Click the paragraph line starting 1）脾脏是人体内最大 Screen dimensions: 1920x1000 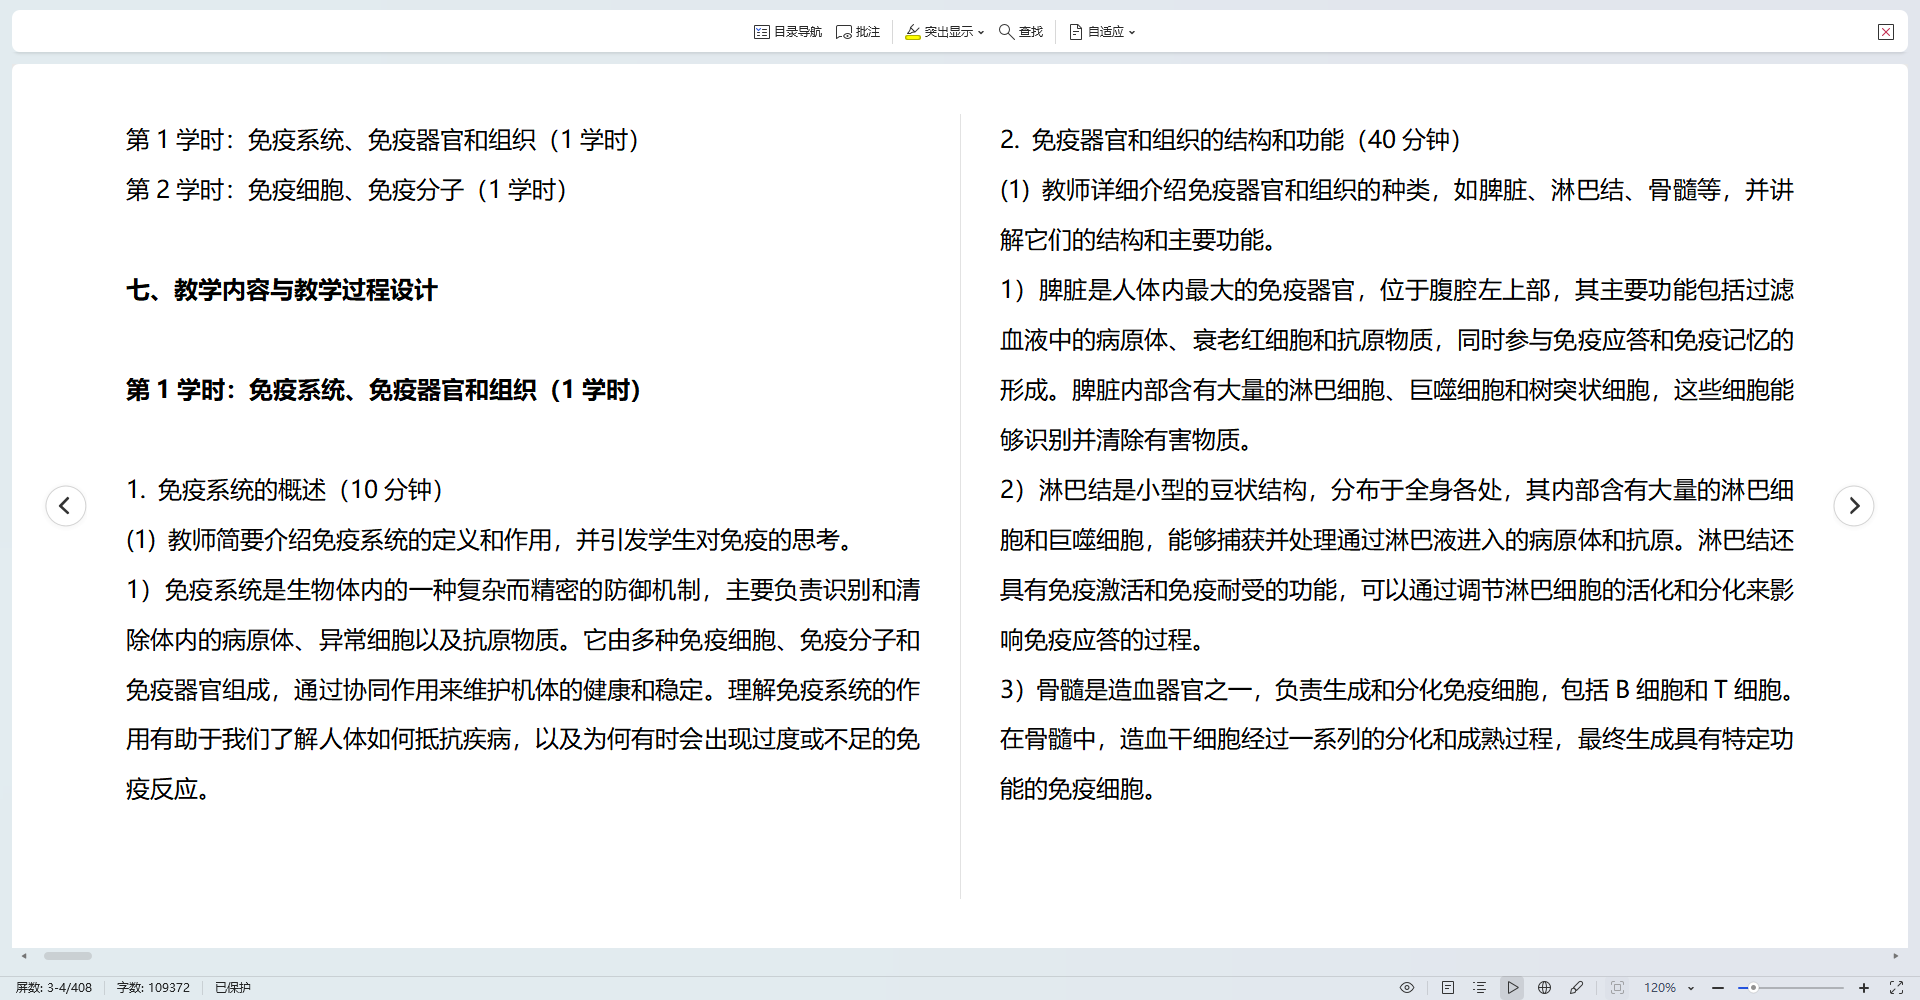[1397, 290]
